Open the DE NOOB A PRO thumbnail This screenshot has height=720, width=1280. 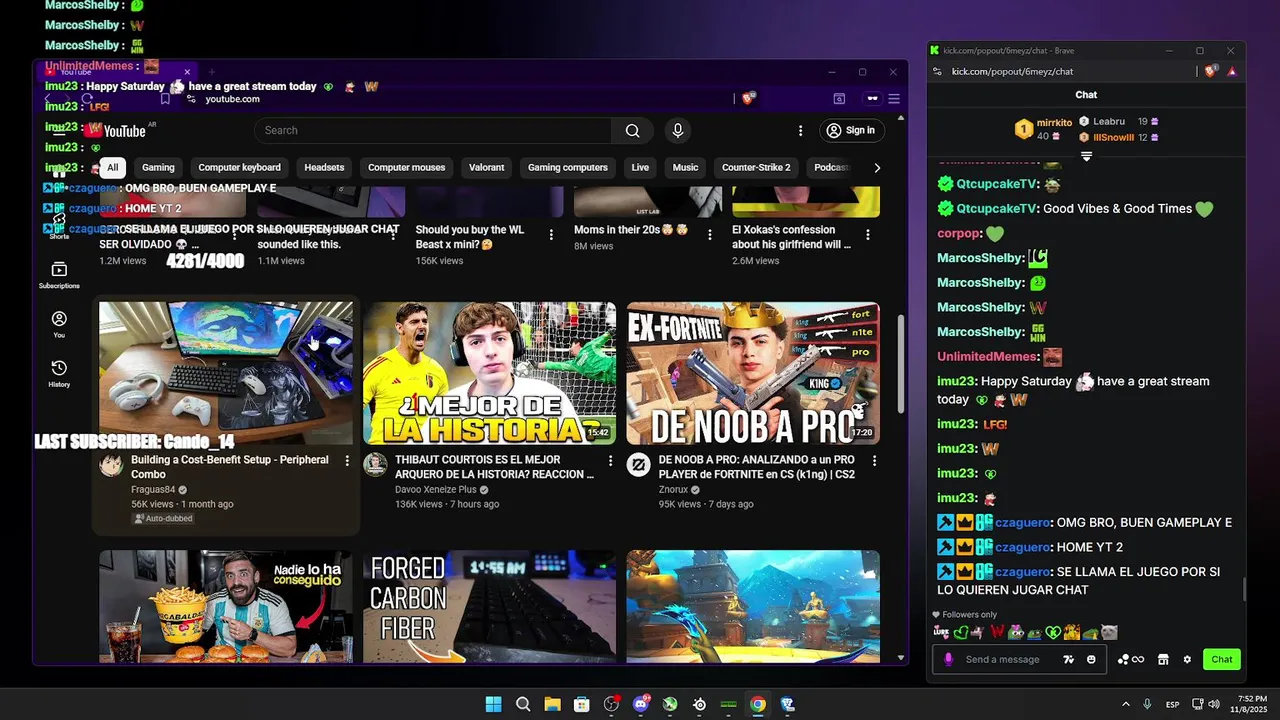[753, 373]
